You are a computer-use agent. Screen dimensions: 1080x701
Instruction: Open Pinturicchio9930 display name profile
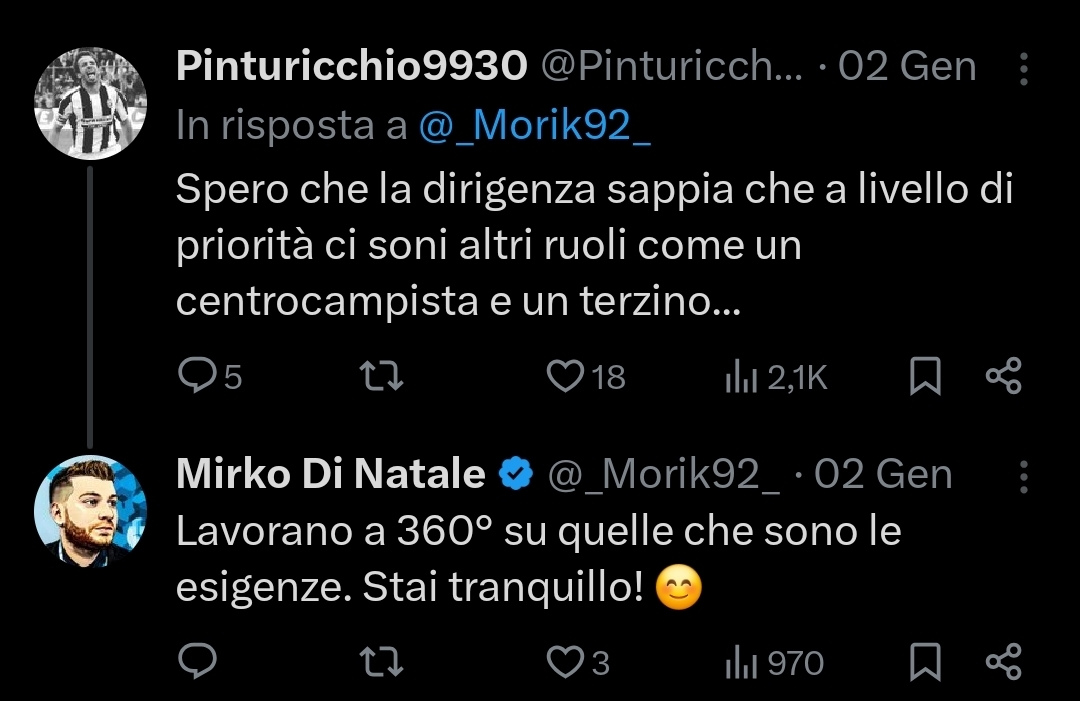(351, 67)
